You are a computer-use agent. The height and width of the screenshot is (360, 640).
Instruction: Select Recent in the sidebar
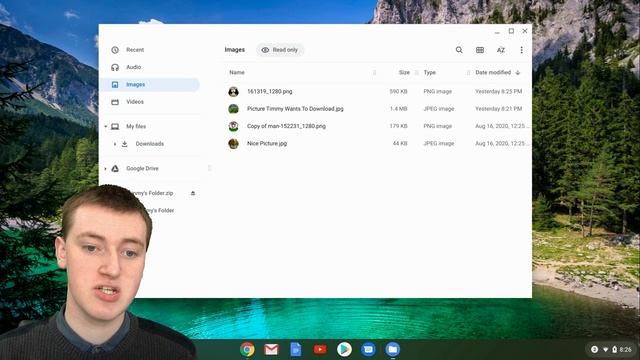135,50
